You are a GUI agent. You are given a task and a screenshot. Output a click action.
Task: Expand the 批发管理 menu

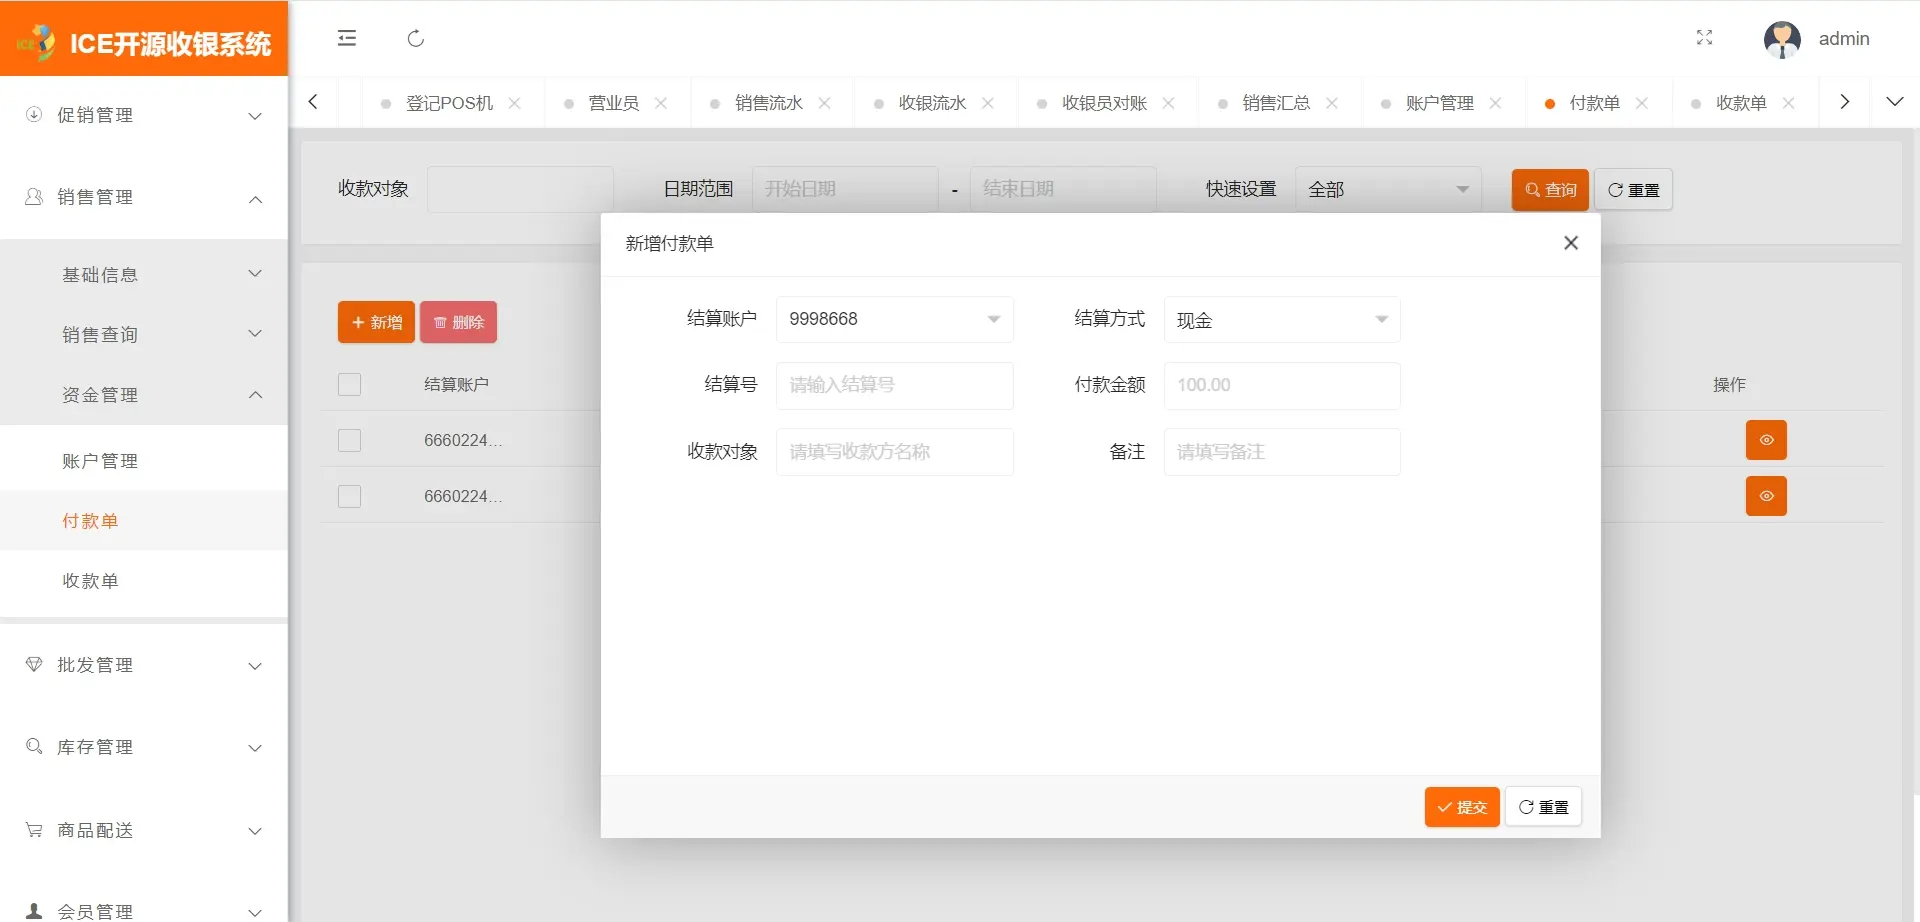(144, 665)
